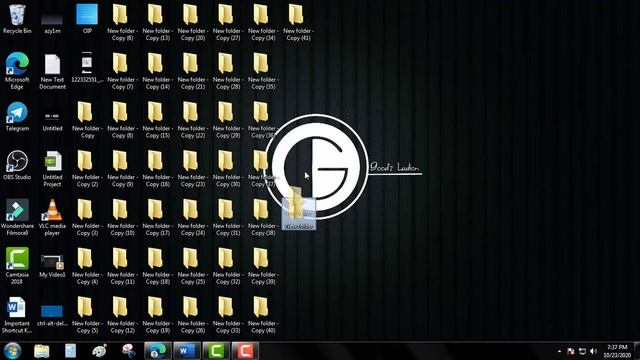Select folder New folder - Copy (10)
640x360 pixels.
point(122,217)
